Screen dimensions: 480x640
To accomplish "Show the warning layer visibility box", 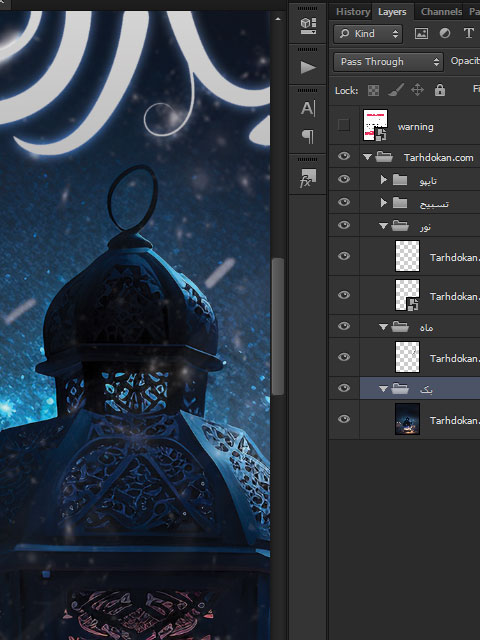I will pos(344,125).
